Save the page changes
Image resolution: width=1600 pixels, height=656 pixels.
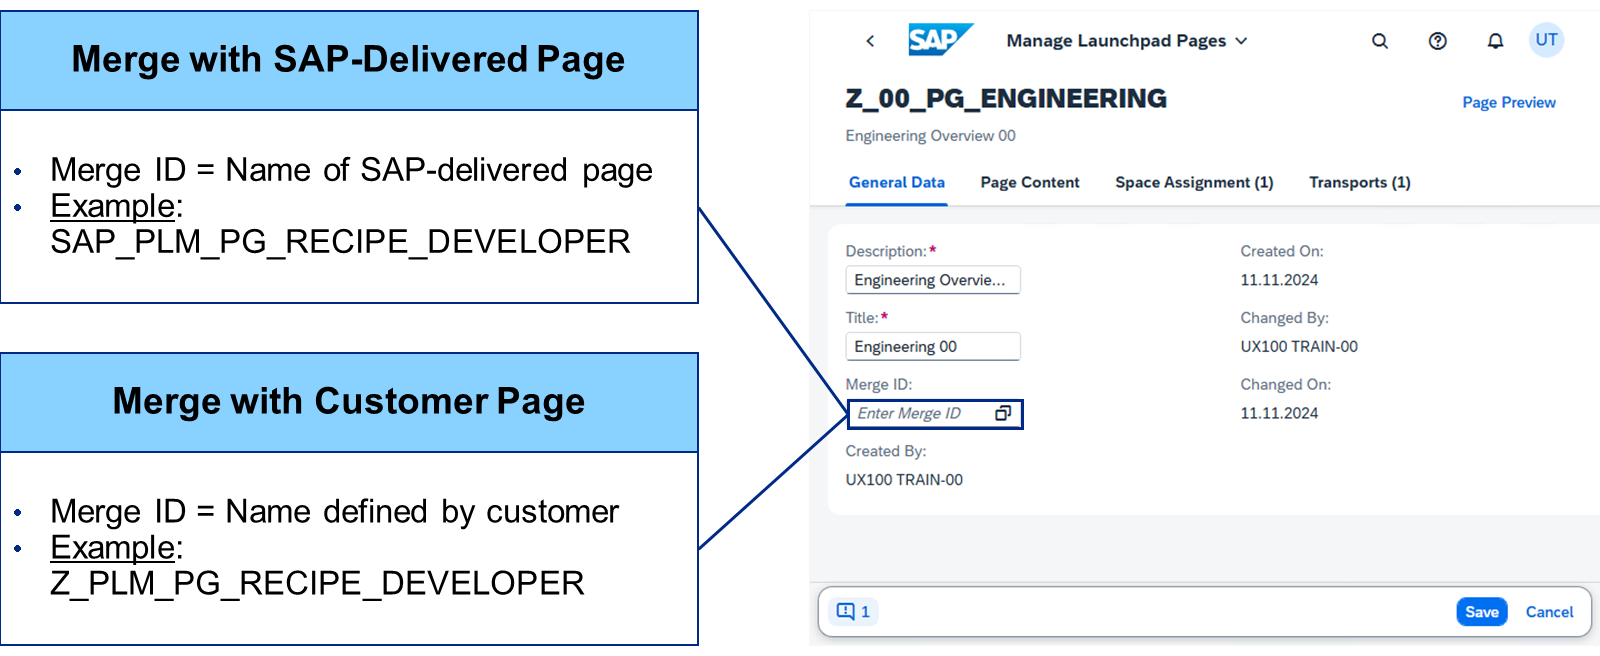coord(1482,612)
